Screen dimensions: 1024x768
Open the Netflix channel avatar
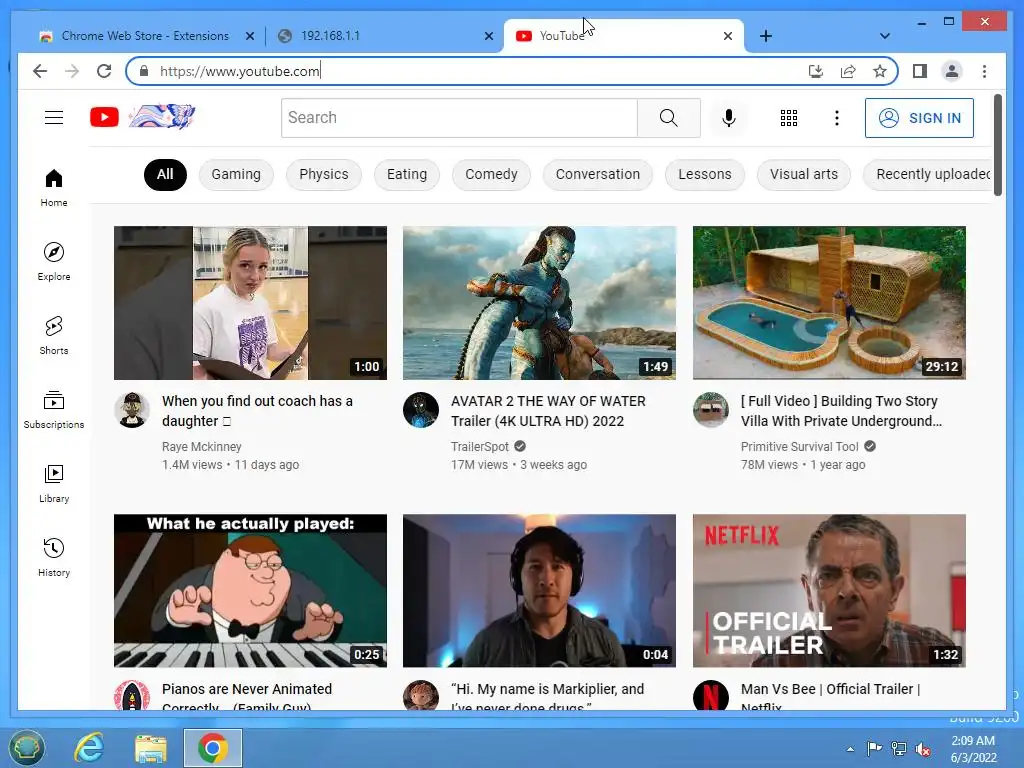[x=711, y=696]
